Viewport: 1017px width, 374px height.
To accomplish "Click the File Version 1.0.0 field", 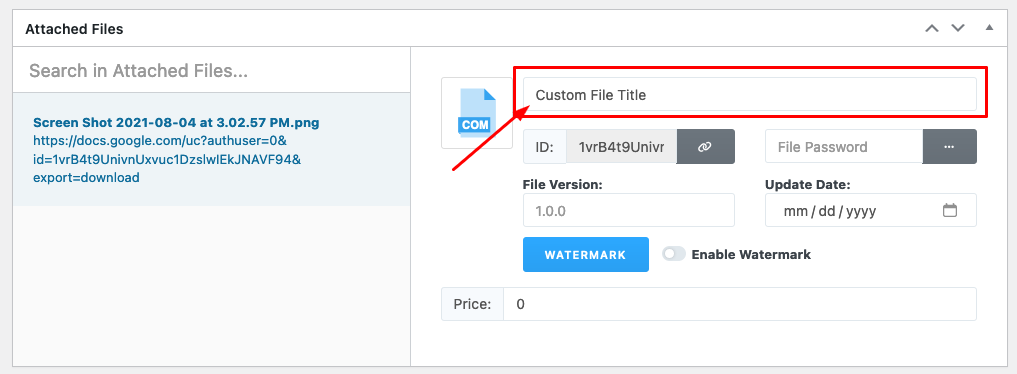I will 628,210.
